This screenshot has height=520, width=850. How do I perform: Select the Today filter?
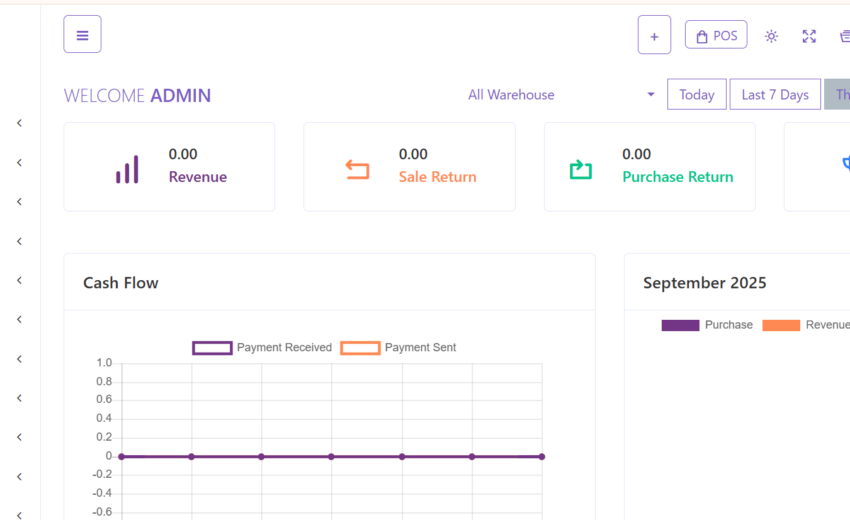(x=697, y=94)
